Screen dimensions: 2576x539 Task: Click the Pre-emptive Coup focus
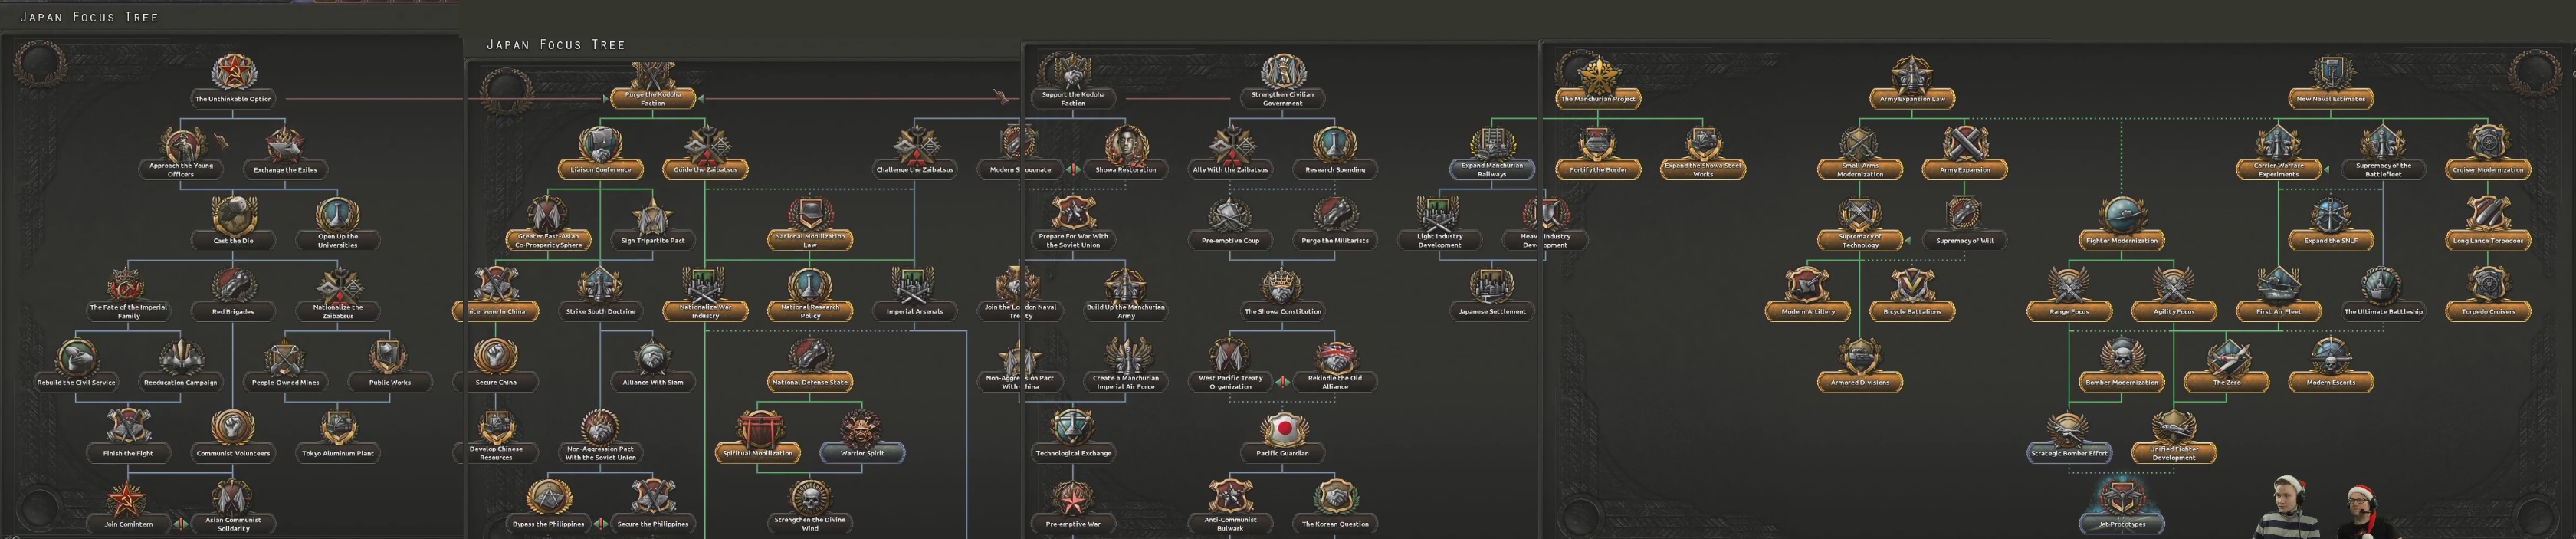pyautogui.click(x=1230, y=224)
